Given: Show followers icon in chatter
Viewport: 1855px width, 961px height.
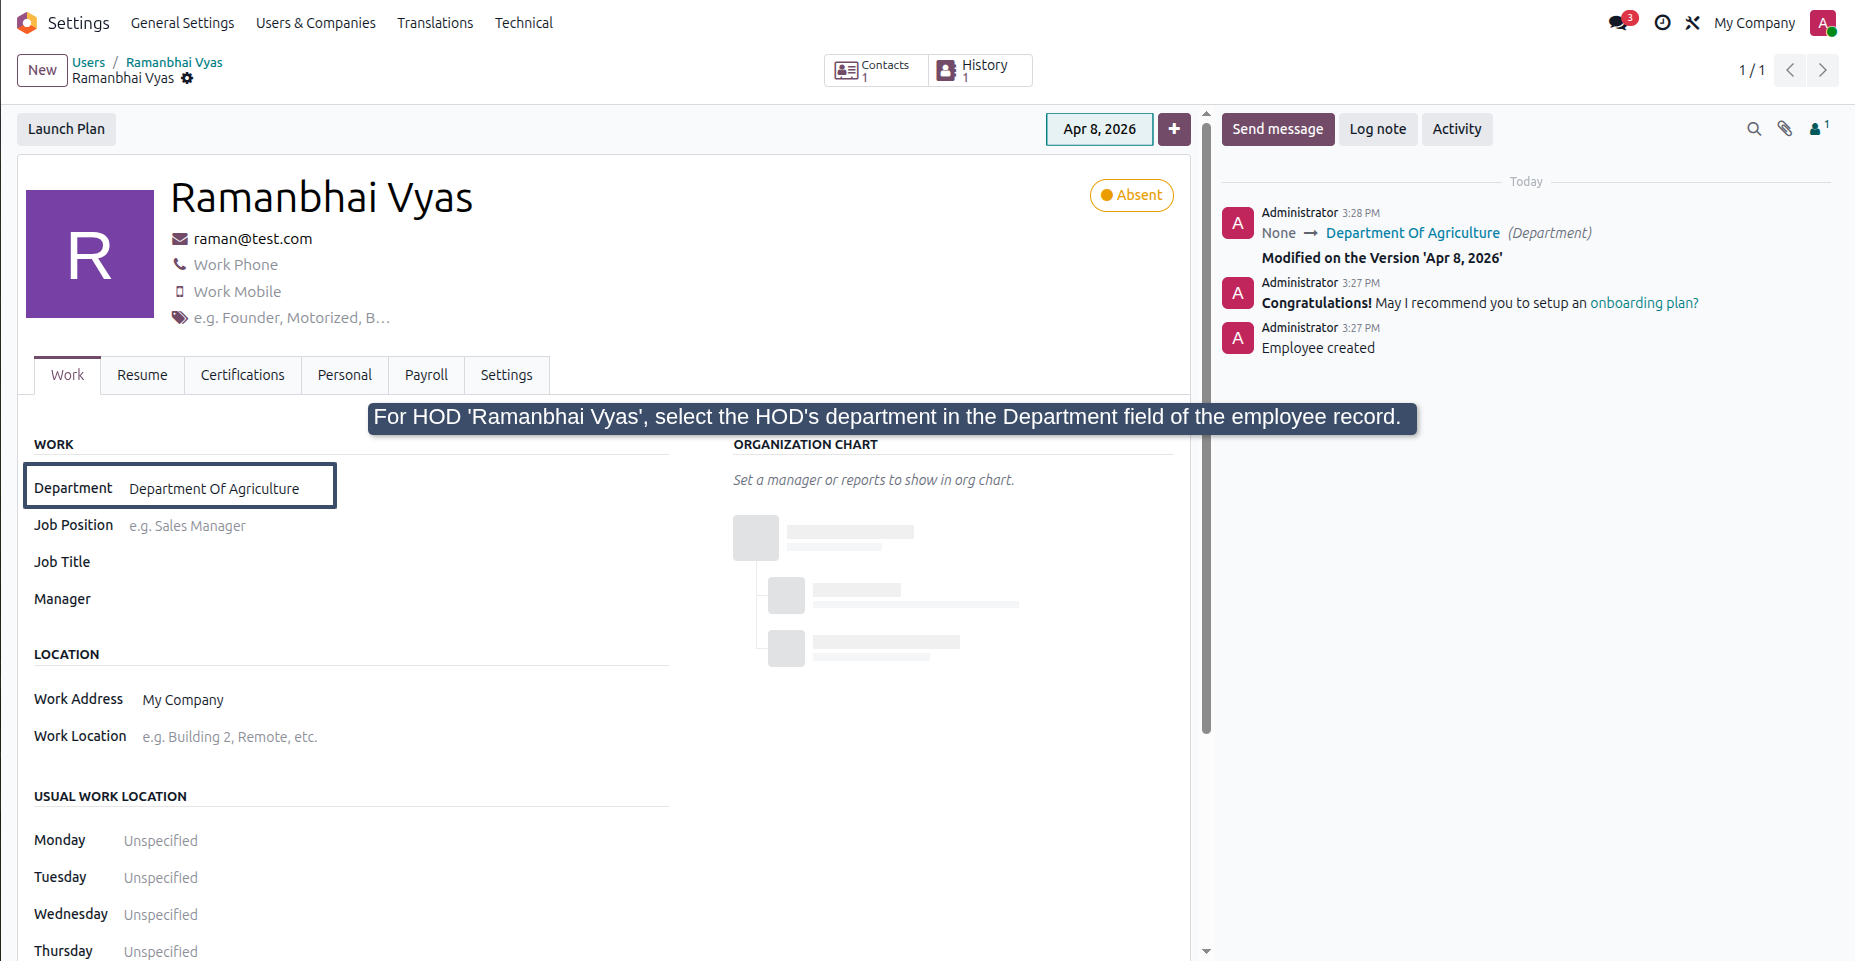Looking at the screenshot, I should click(x=1819, y=128).
